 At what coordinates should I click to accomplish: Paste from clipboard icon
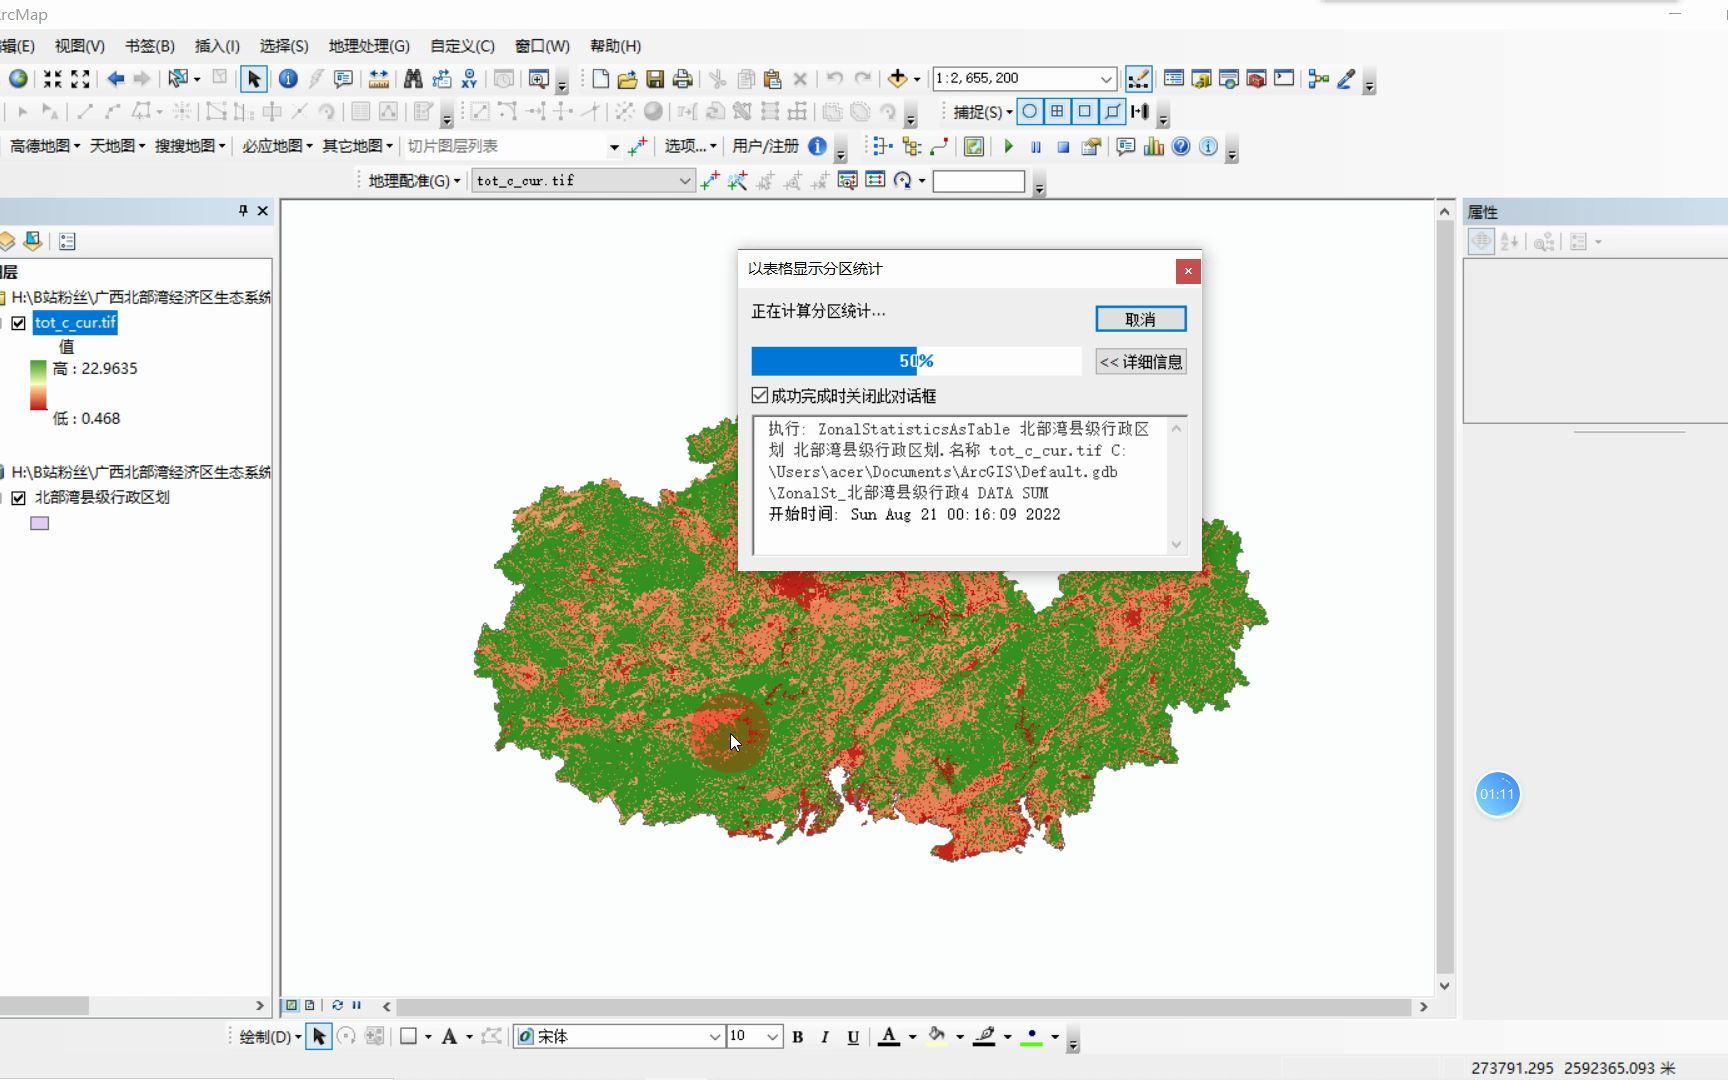coord(772,79)
